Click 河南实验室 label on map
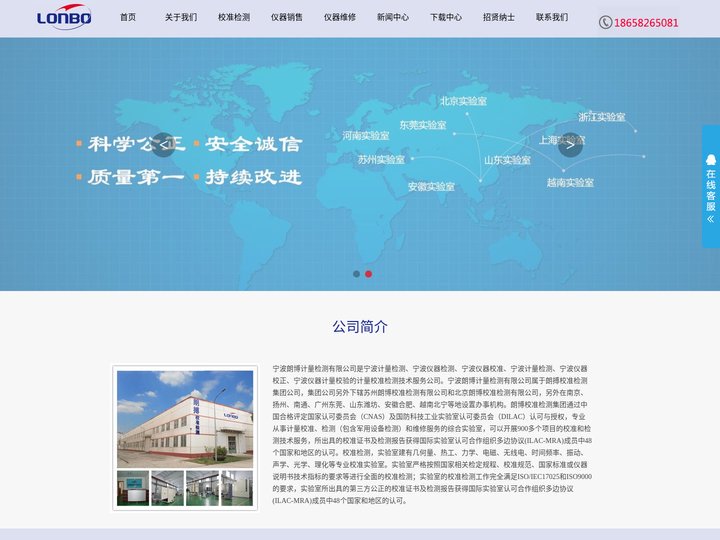 click(366, 135)
